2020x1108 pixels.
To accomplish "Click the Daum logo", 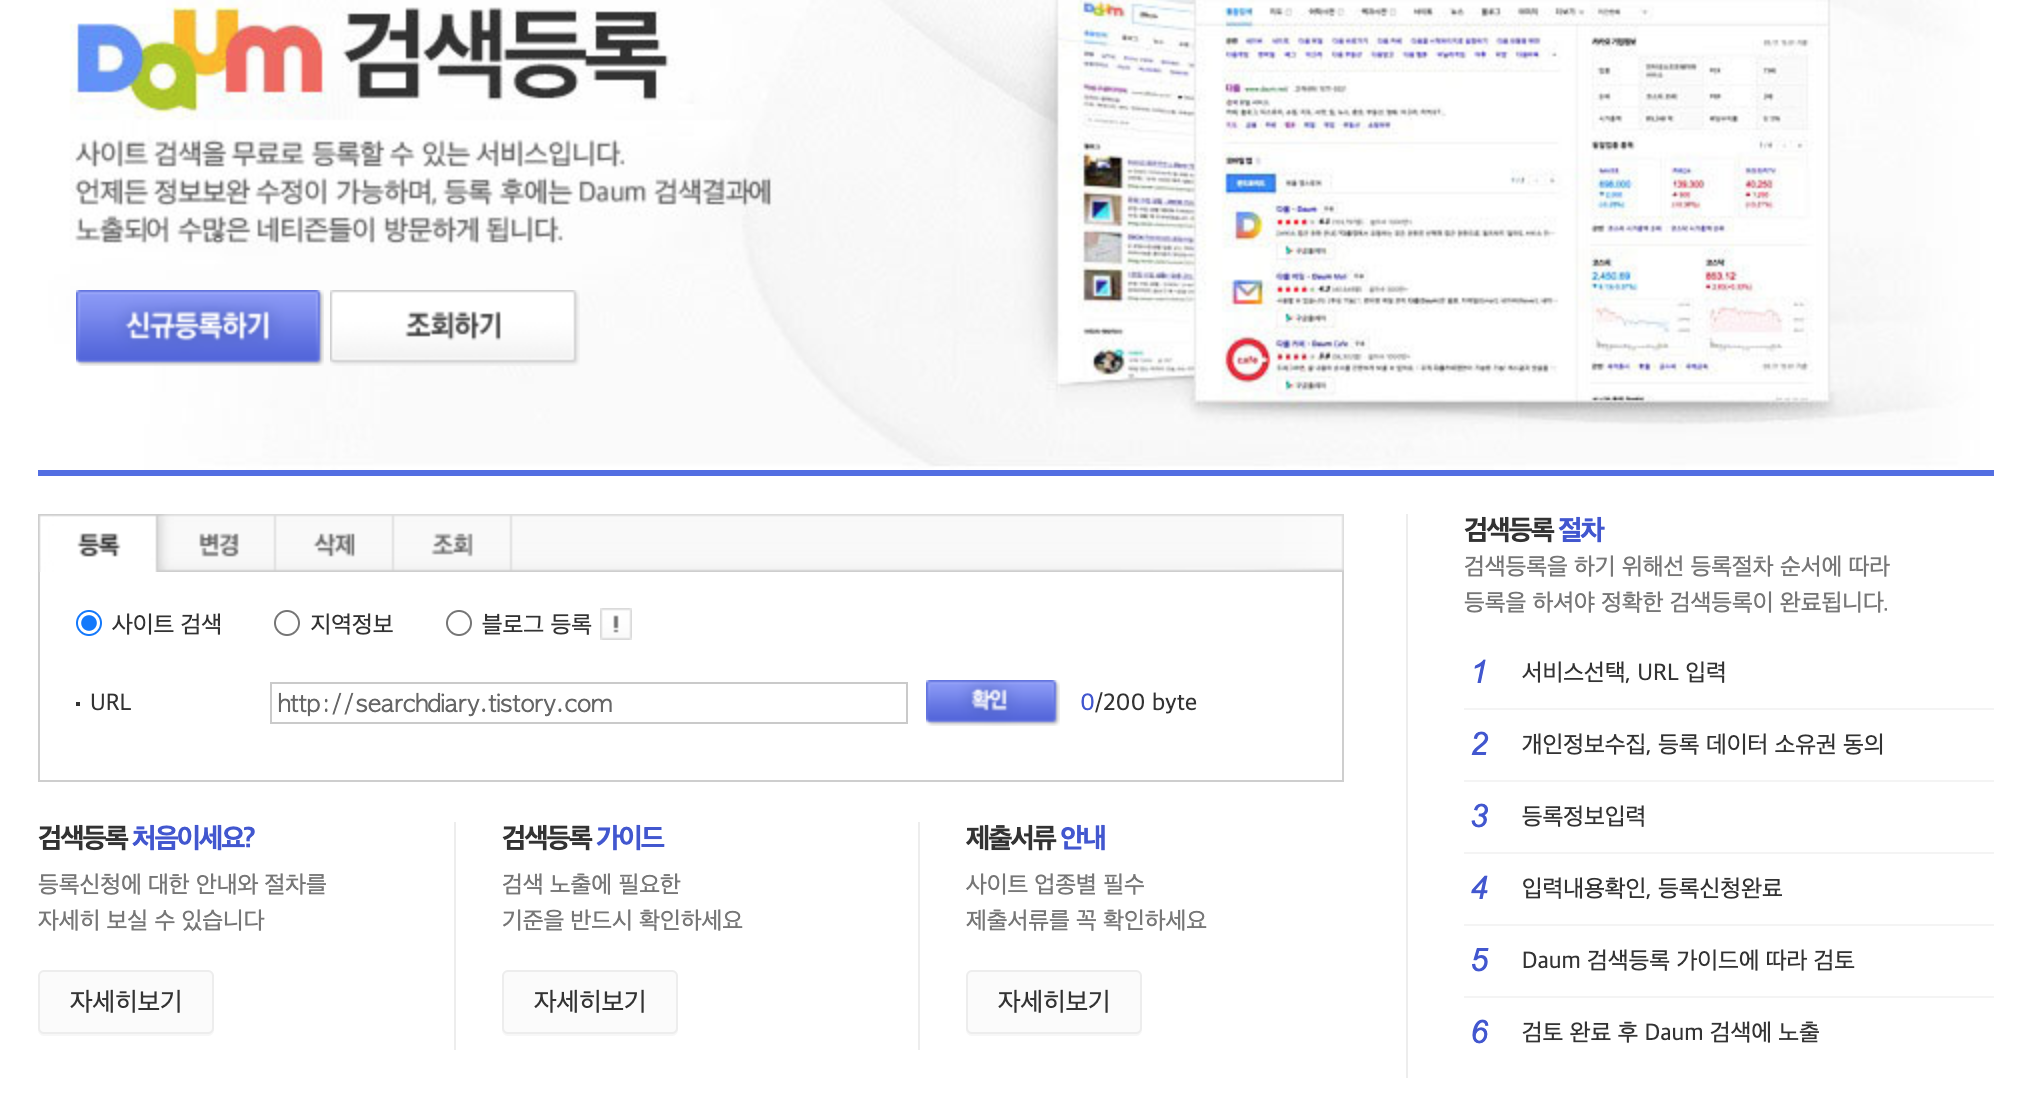I will tap(200, 58).
